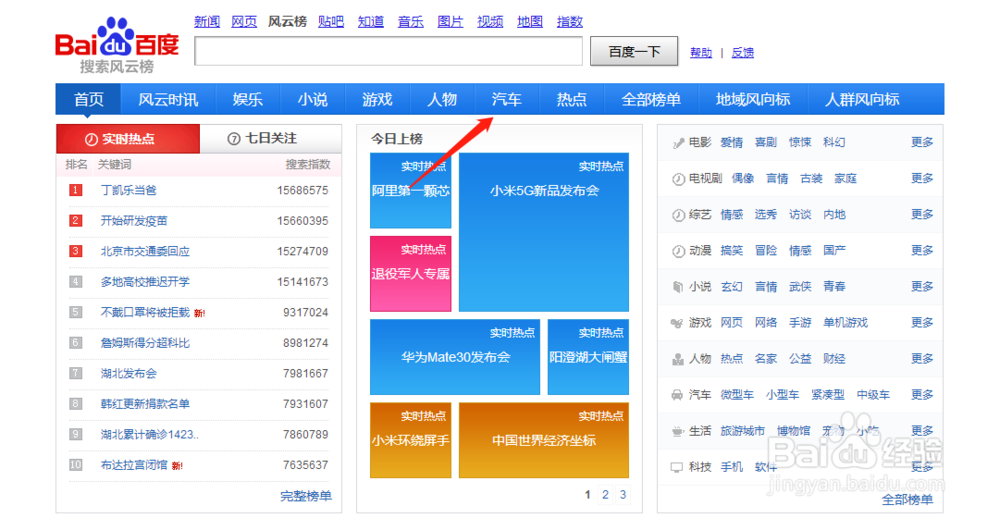This screenshot has width=1000, height=518.
Task: Go to page 3 of 今日上榜
Action: (623, 494)
